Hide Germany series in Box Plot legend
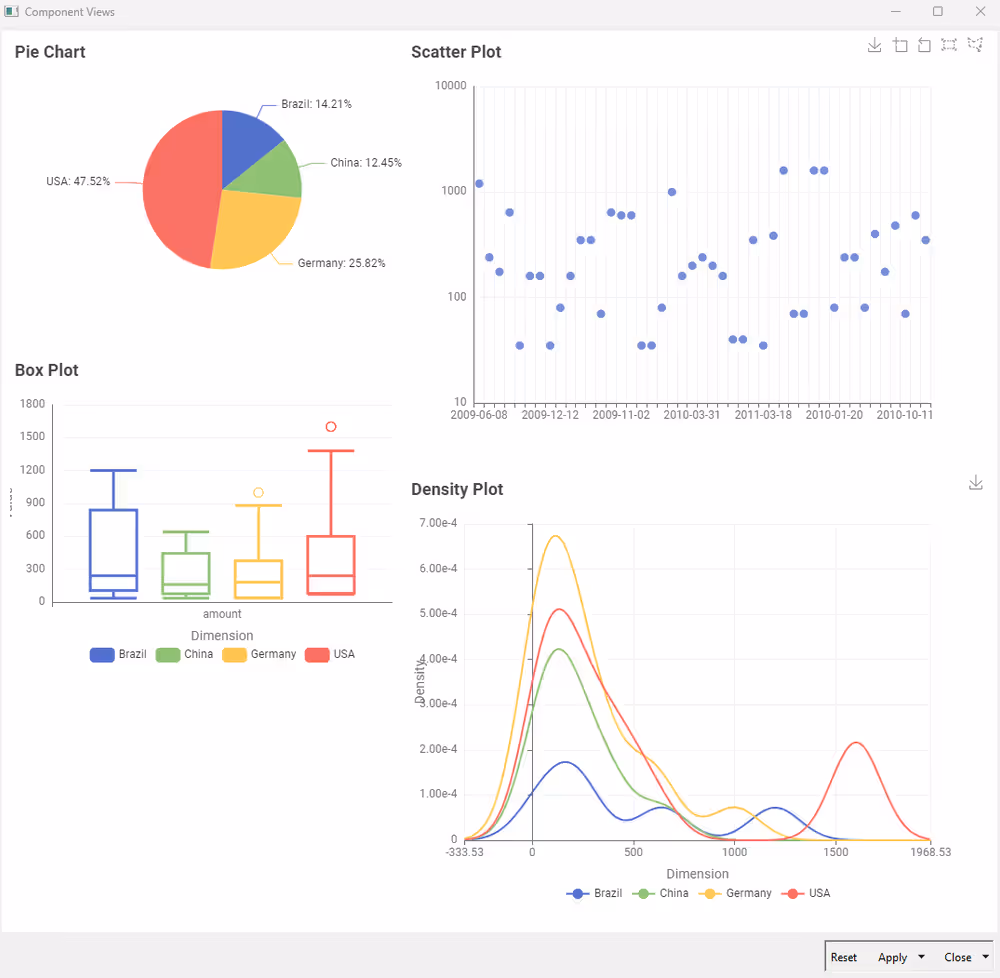 click(260, 655)
